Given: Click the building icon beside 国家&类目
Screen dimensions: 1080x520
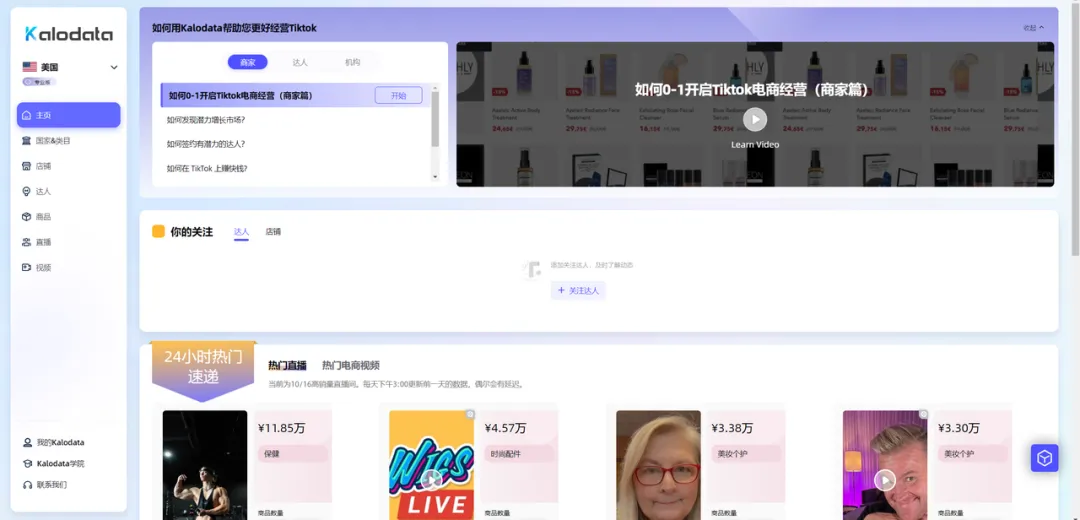Looking at the screenshot, I should point(27,141).
